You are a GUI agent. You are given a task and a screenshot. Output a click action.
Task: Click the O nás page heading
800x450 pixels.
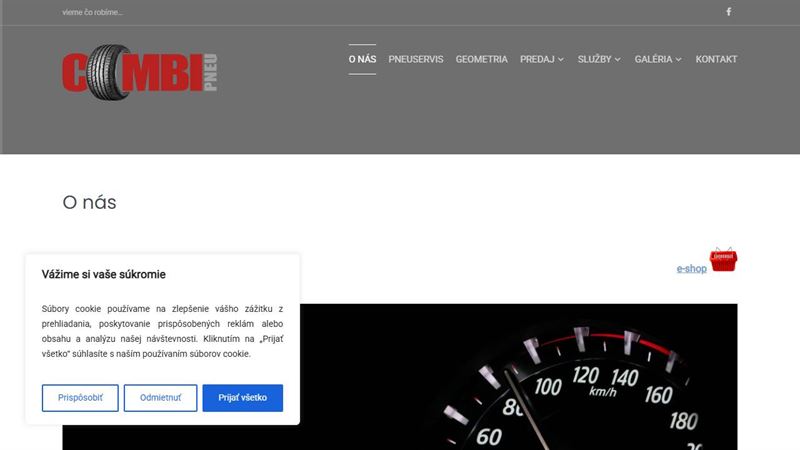click(89, 203)
